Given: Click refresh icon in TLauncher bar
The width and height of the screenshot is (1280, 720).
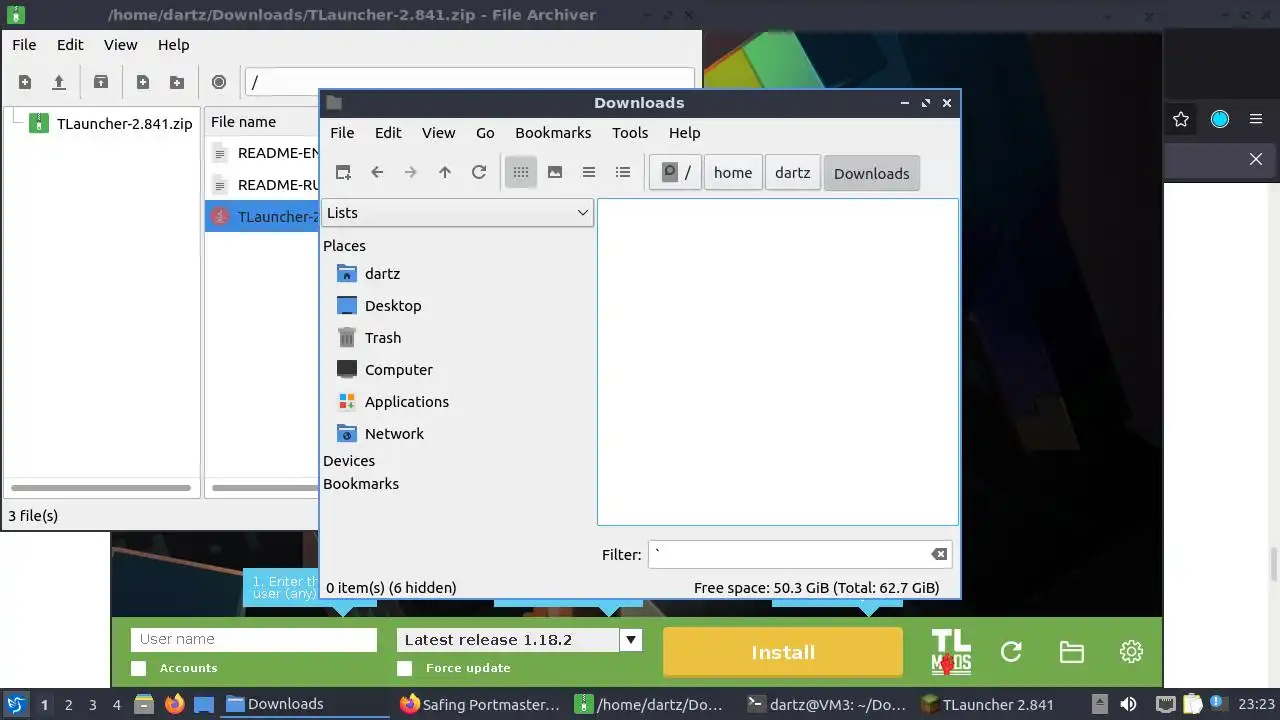Looking at the screenshot, I should point(1011,652).
